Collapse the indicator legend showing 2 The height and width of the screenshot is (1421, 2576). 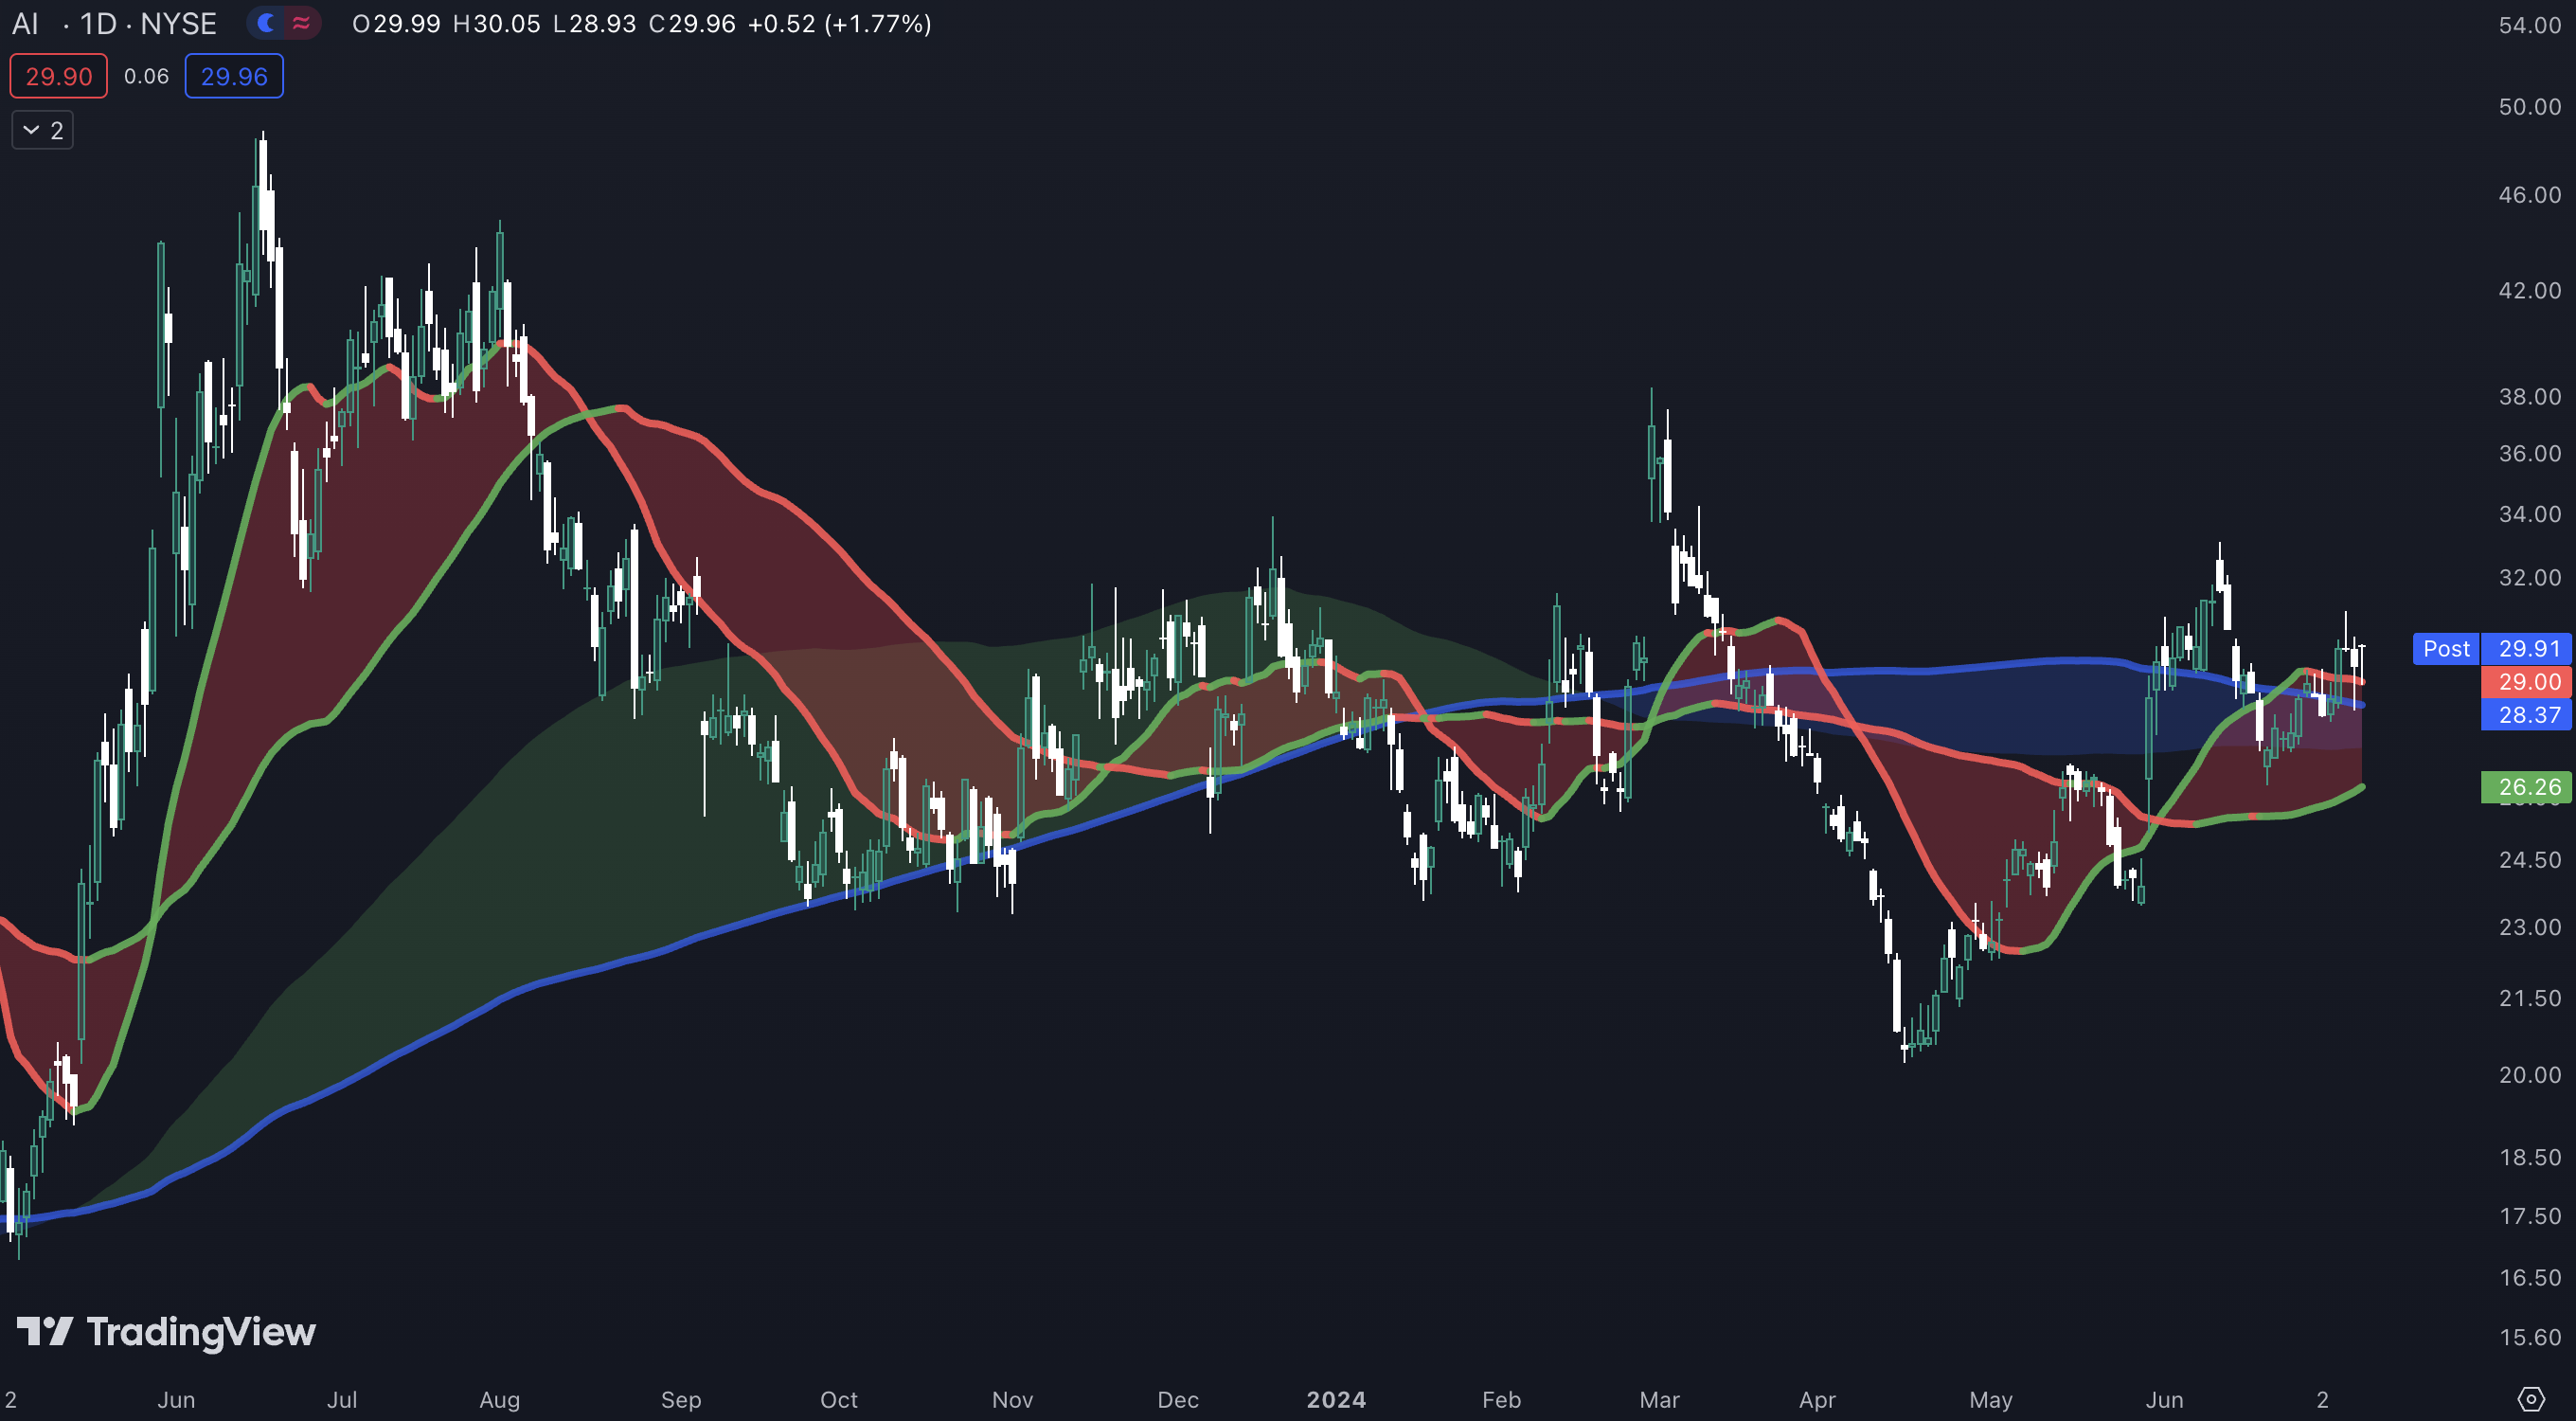[43, 130]
